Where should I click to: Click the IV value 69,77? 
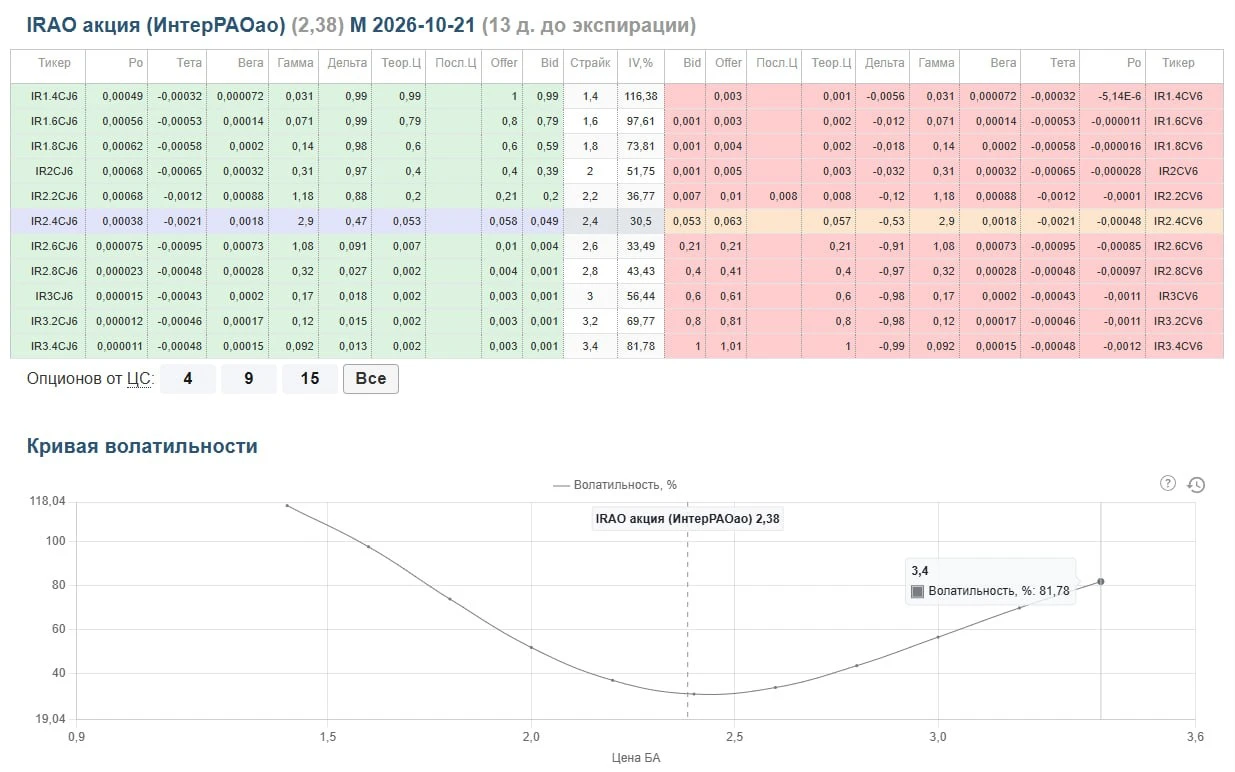coord(641,321)
